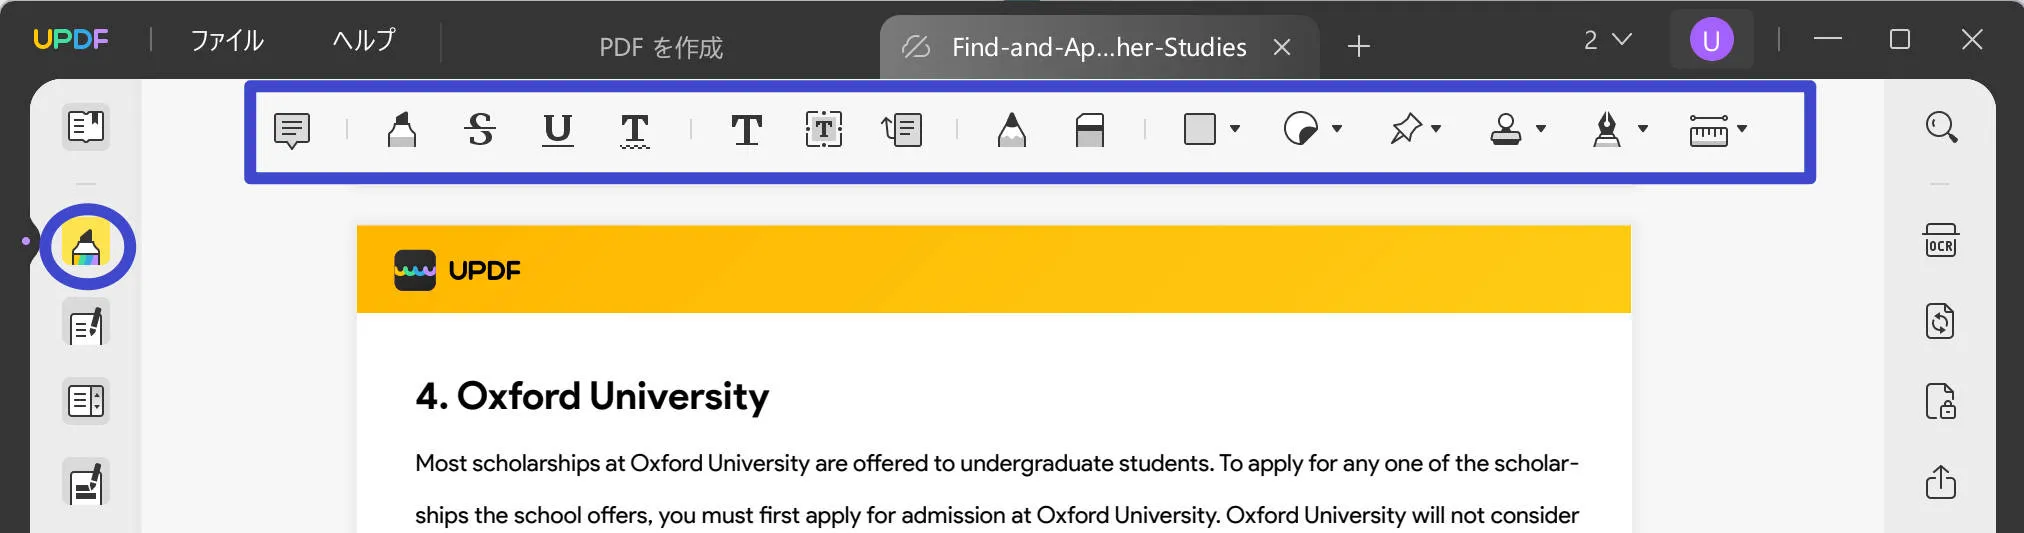Select the eraser tool
The image size is (2024, 533).
click(x=1090, y=129)
